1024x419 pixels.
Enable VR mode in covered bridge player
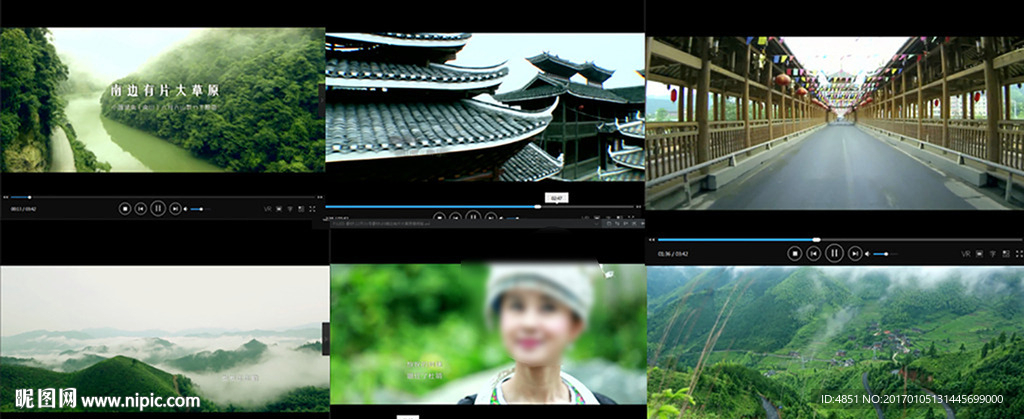966,254
